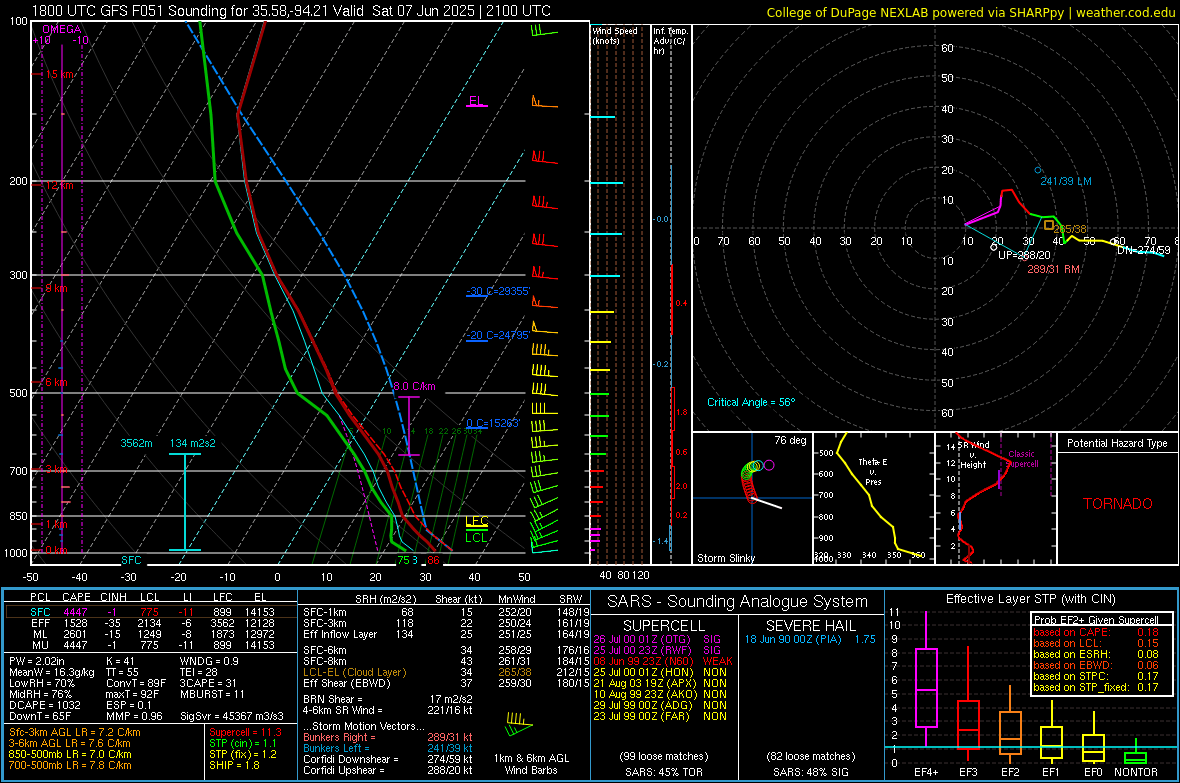Click 'based on CAPE: 0.18' probability
Image resolution: width=1180 pixels, height=783 pixels.
click(x=1096, y=632)
